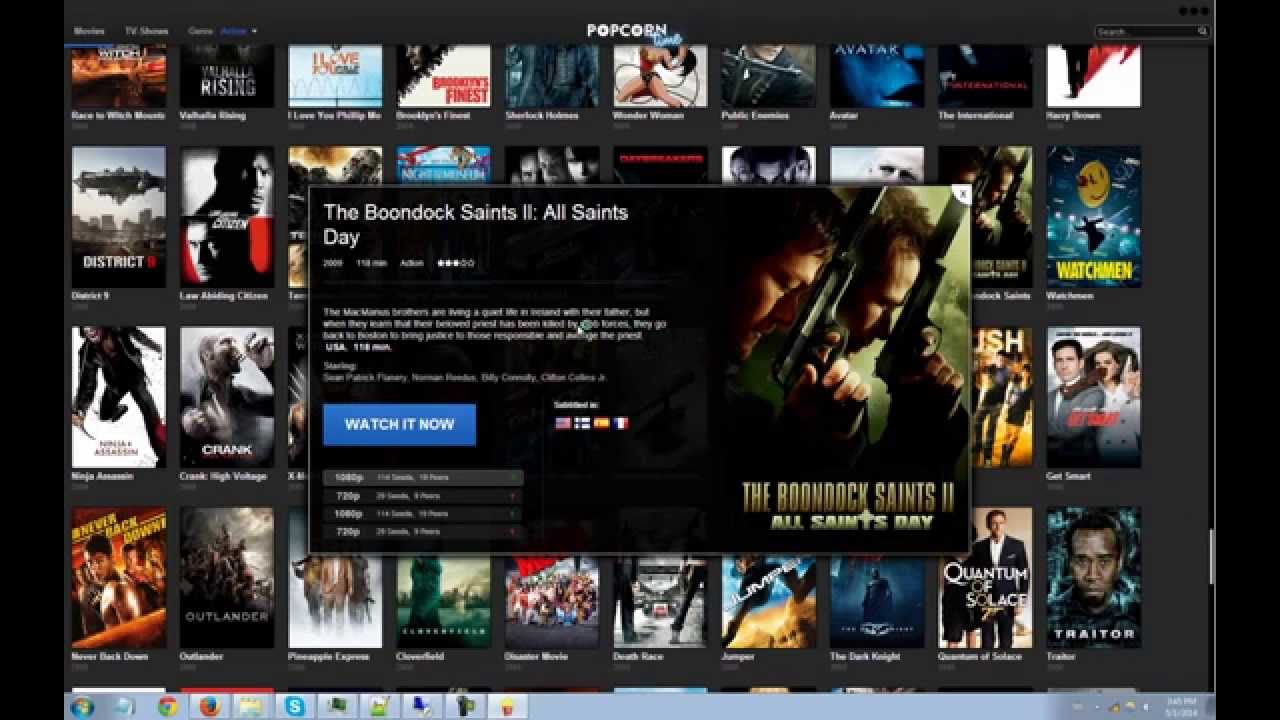The image size is (1280, 720).
Task: Close the Boondock Saints II details popup
Action: [961, 194]
